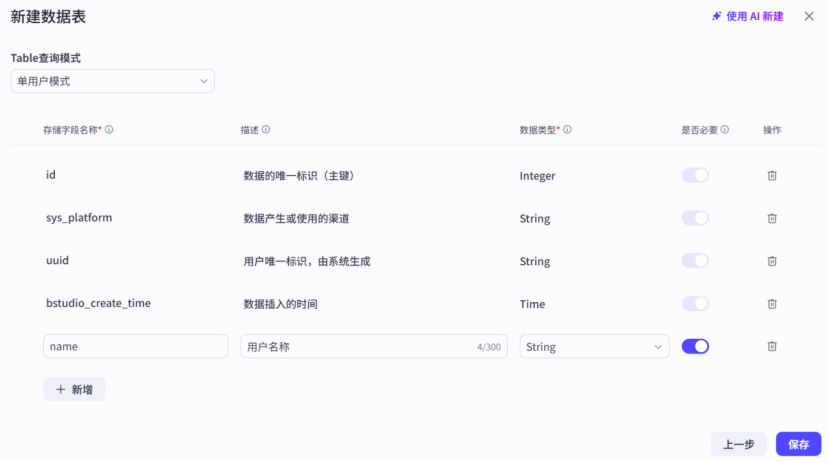Show info for 是否必要 column
828x462 pixels.
[724, 129]
